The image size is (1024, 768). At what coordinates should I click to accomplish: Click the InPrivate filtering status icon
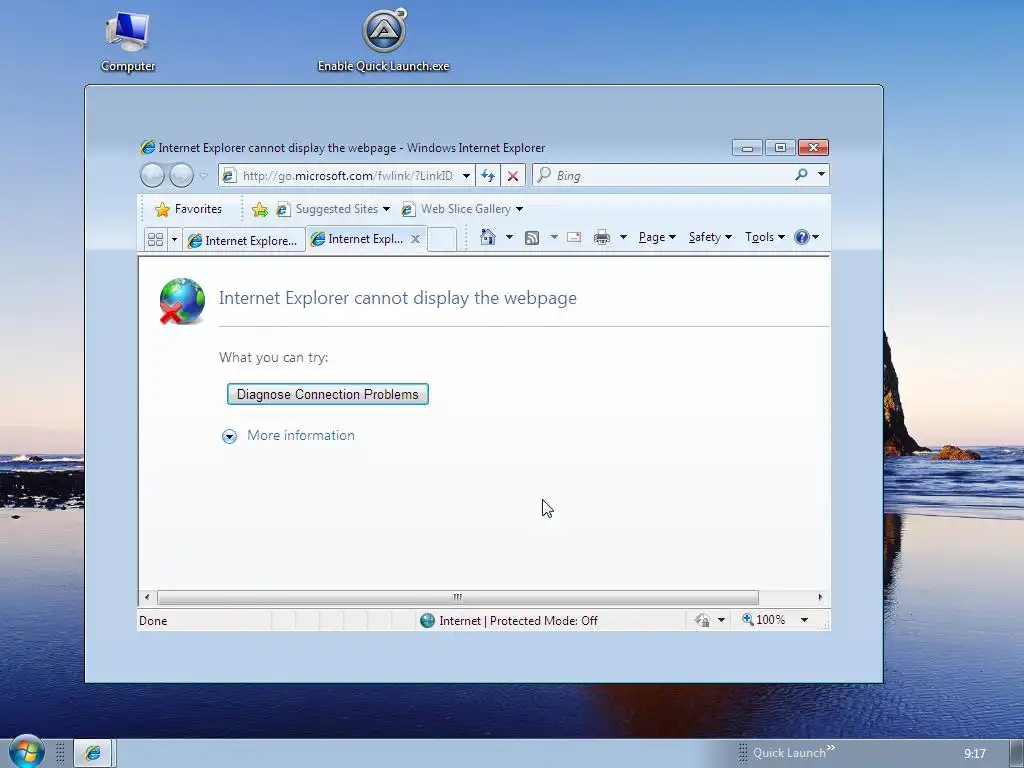point(702,620)
